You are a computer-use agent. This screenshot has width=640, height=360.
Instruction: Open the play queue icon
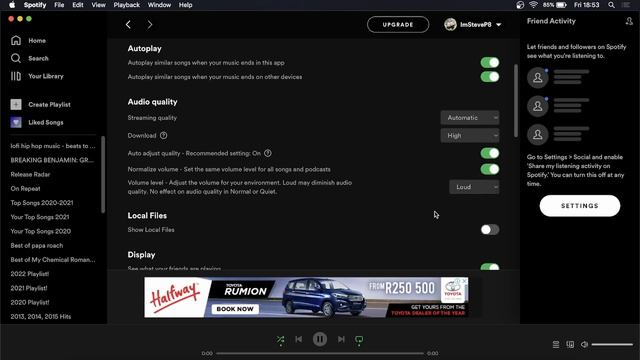556,344
